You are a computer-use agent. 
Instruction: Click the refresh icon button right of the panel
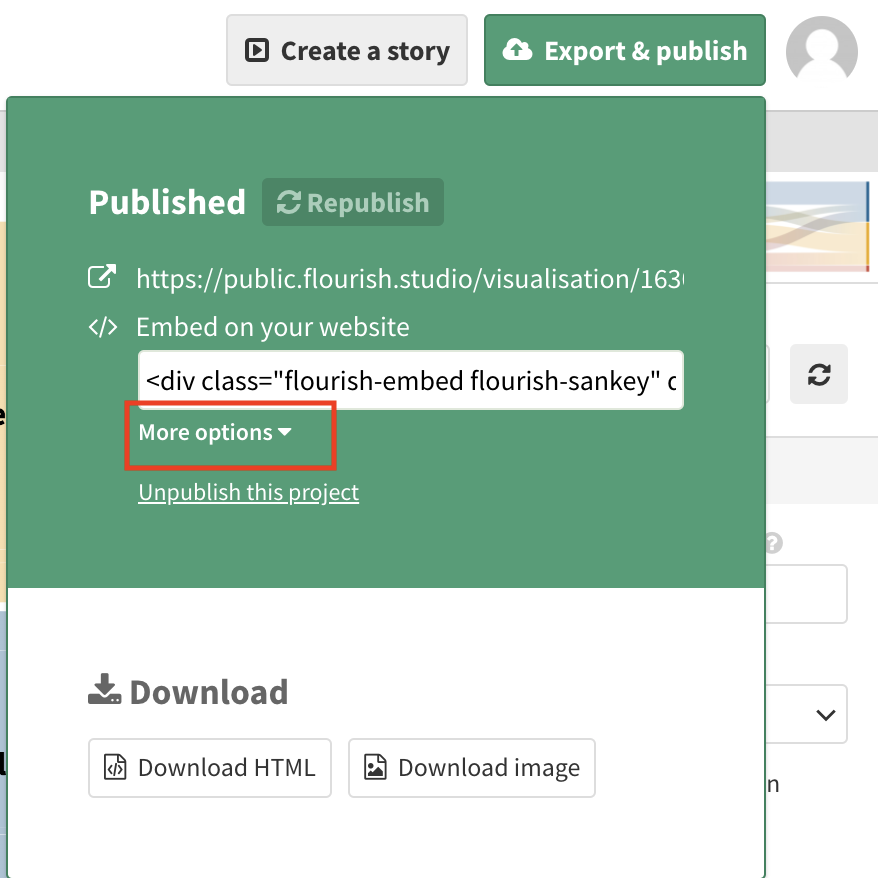click(x=818, y=375)
